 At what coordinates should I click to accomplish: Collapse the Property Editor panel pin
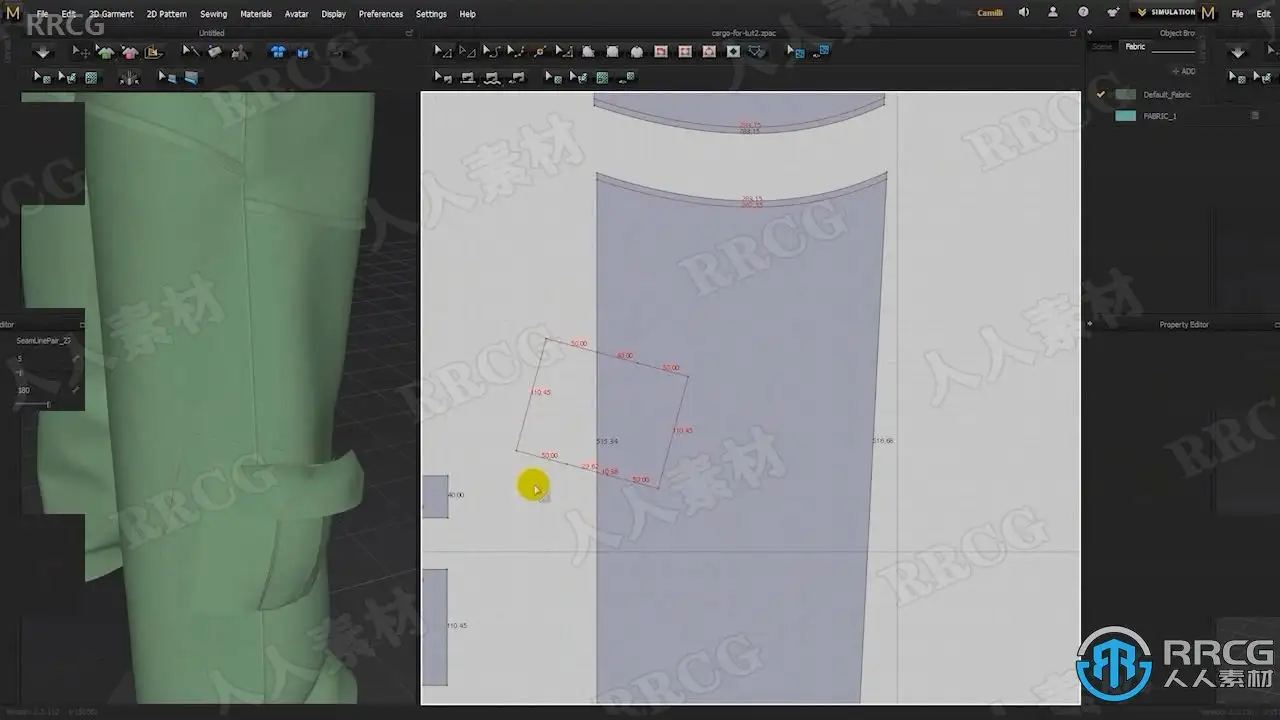click(1091, 325)
